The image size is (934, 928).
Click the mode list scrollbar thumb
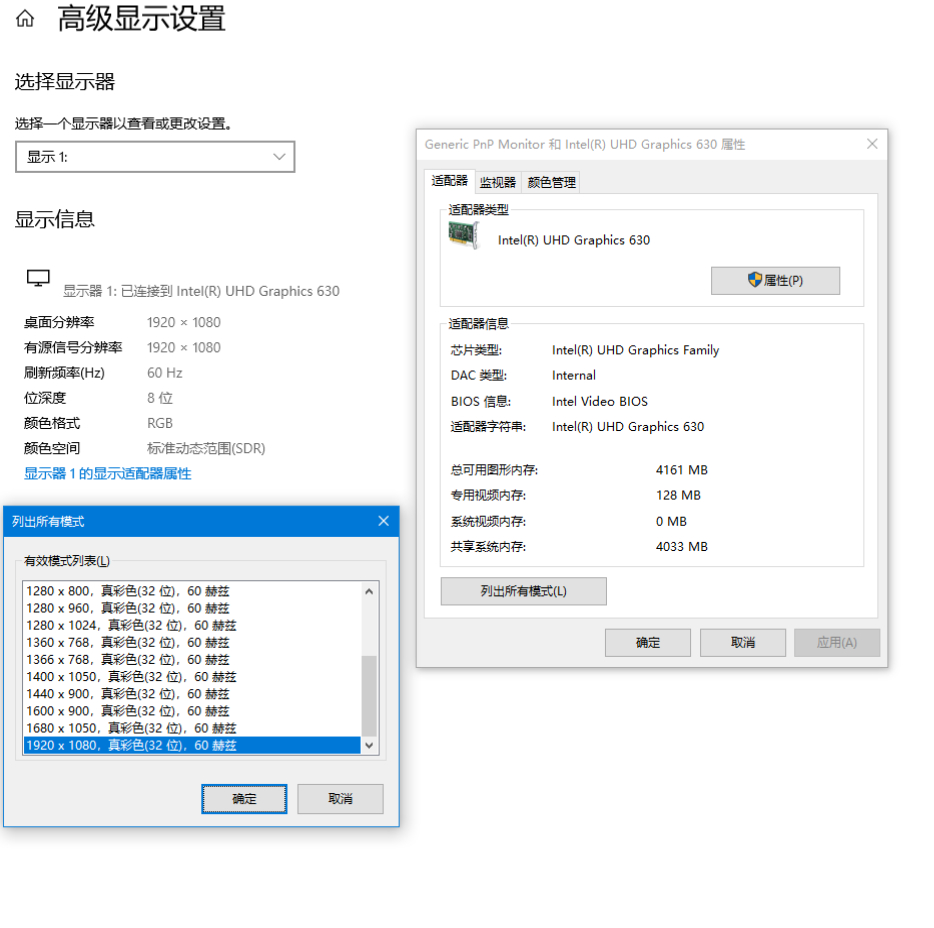(x=369, y=696)
